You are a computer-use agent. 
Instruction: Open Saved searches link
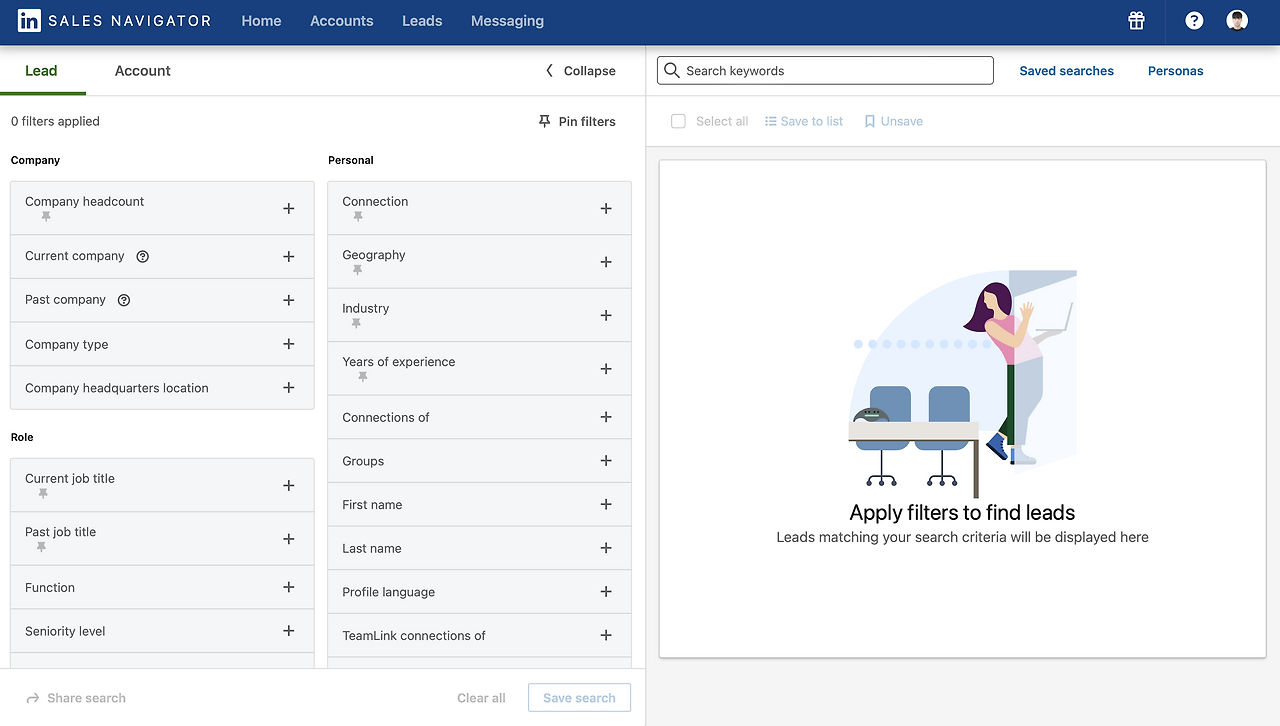click(x=1067, y=71)
